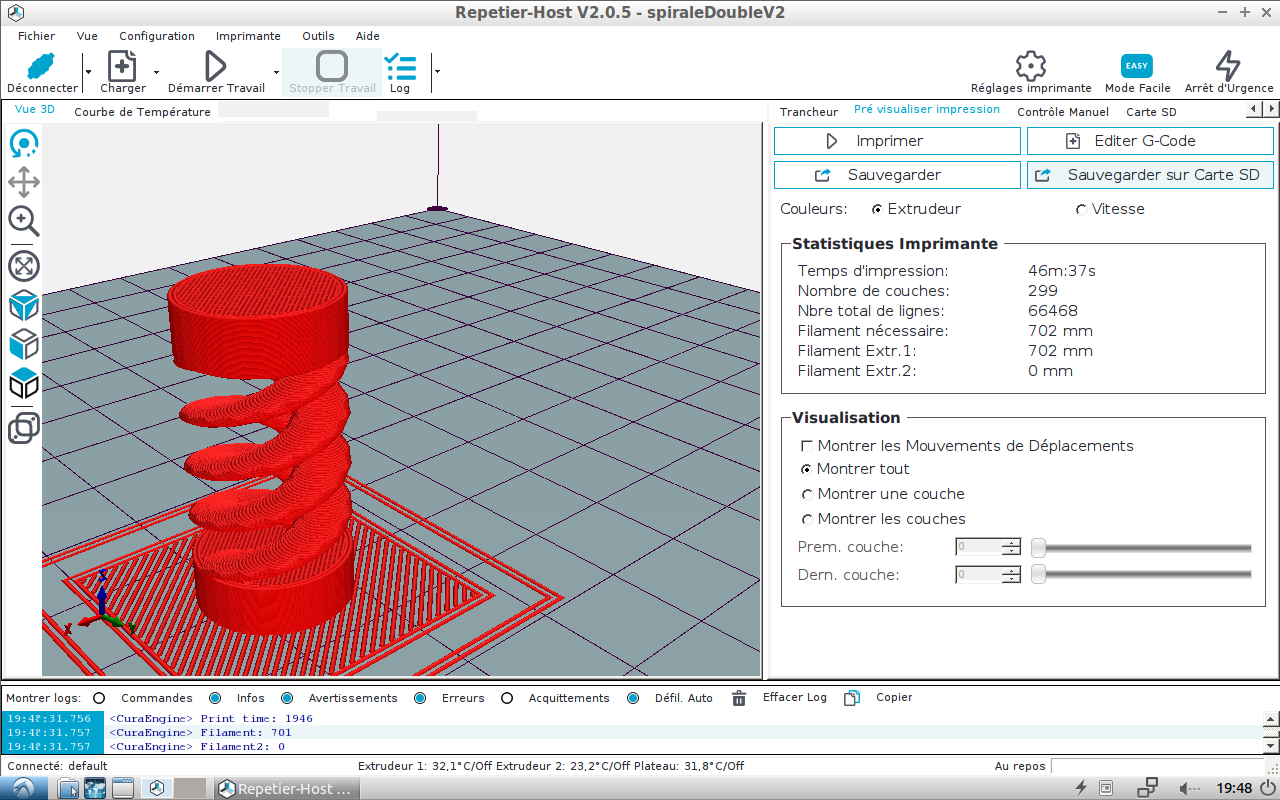Toggle the Log panel icon
1280x800 pixels.
pos(400,66)
